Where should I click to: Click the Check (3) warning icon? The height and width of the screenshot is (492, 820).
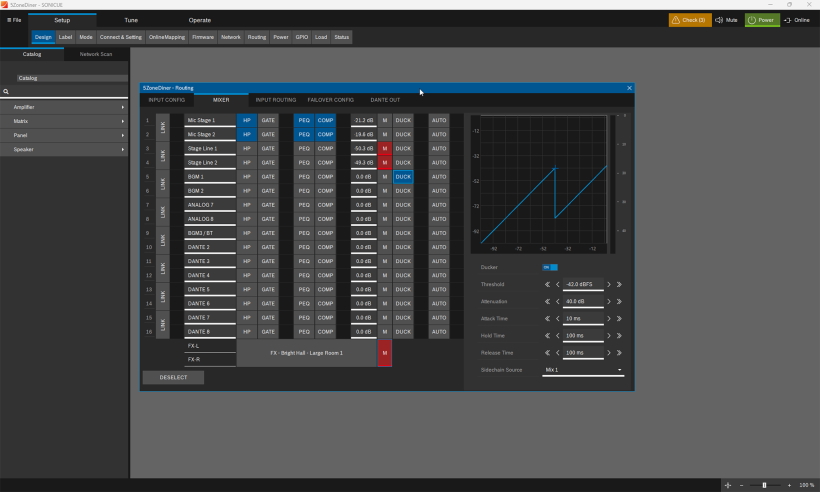point(676,20)
